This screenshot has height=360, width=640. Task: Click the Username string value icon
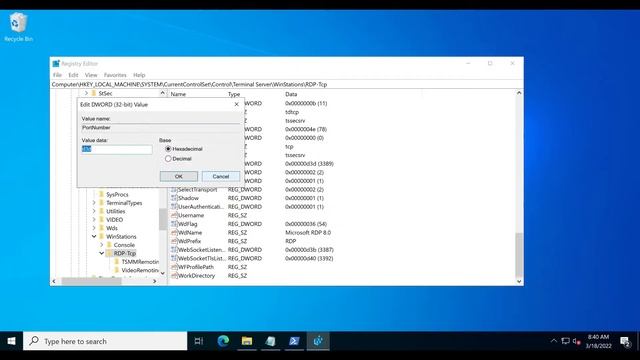pos(174,215)
